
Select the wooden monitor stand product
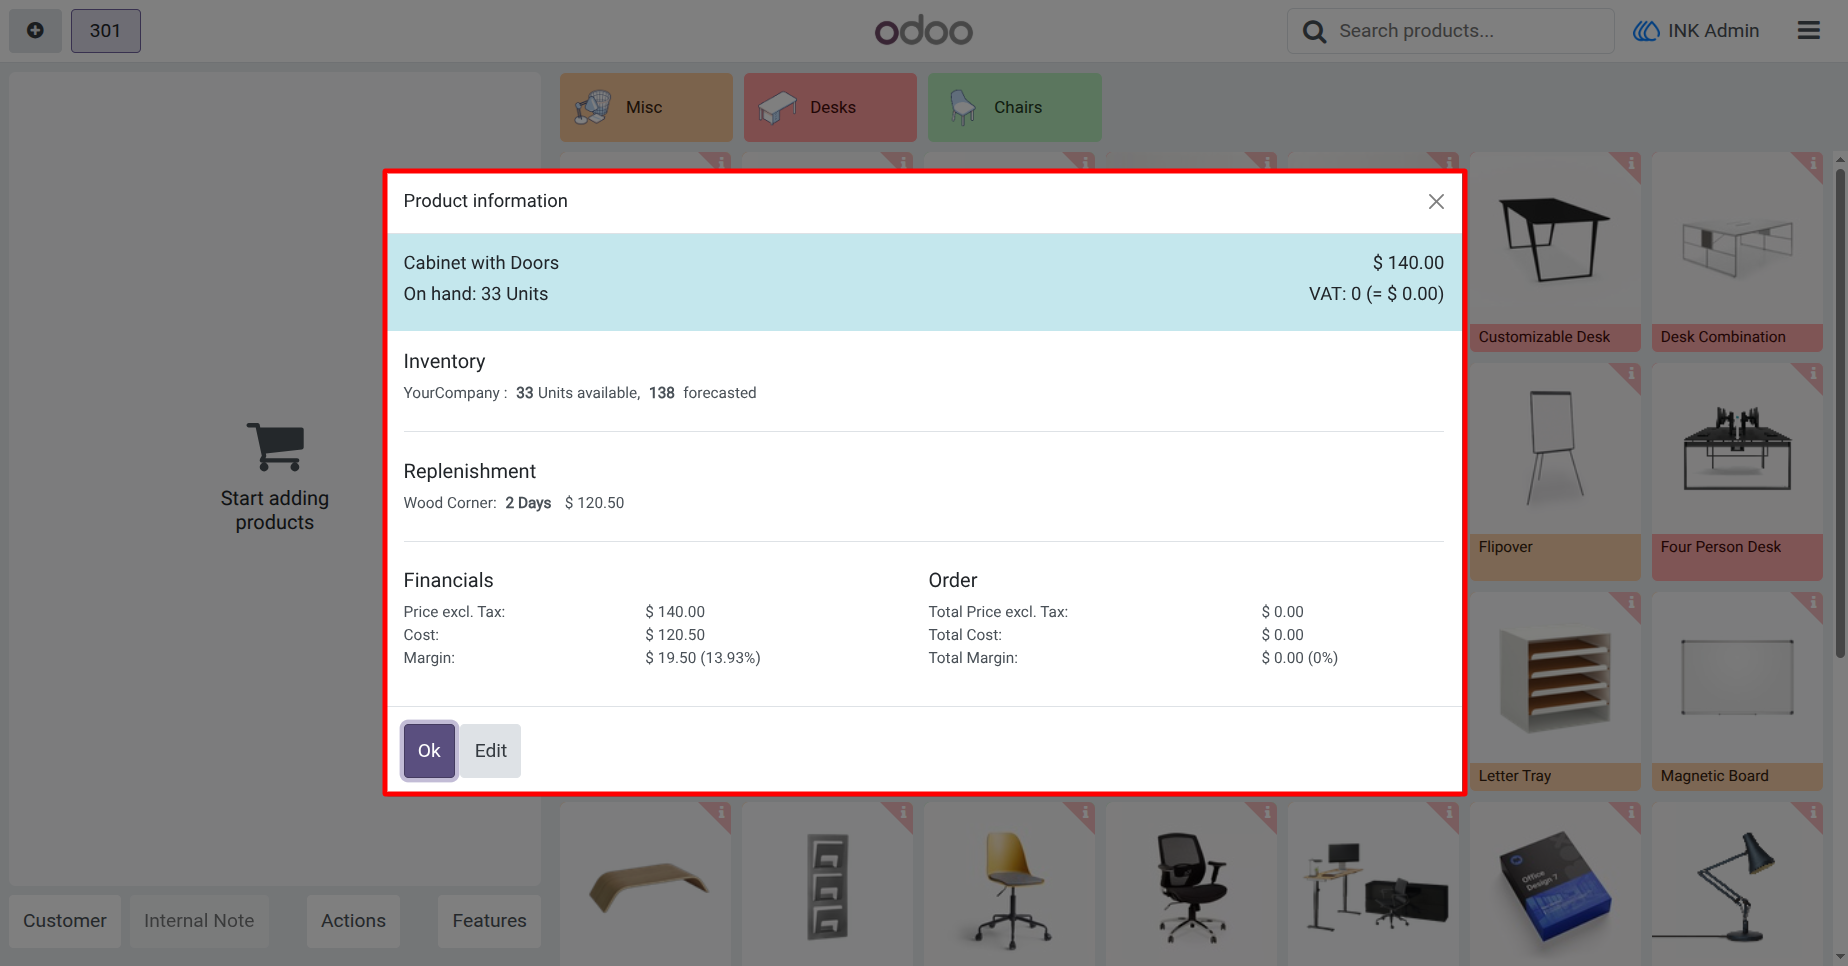click(x=646, y=885)
